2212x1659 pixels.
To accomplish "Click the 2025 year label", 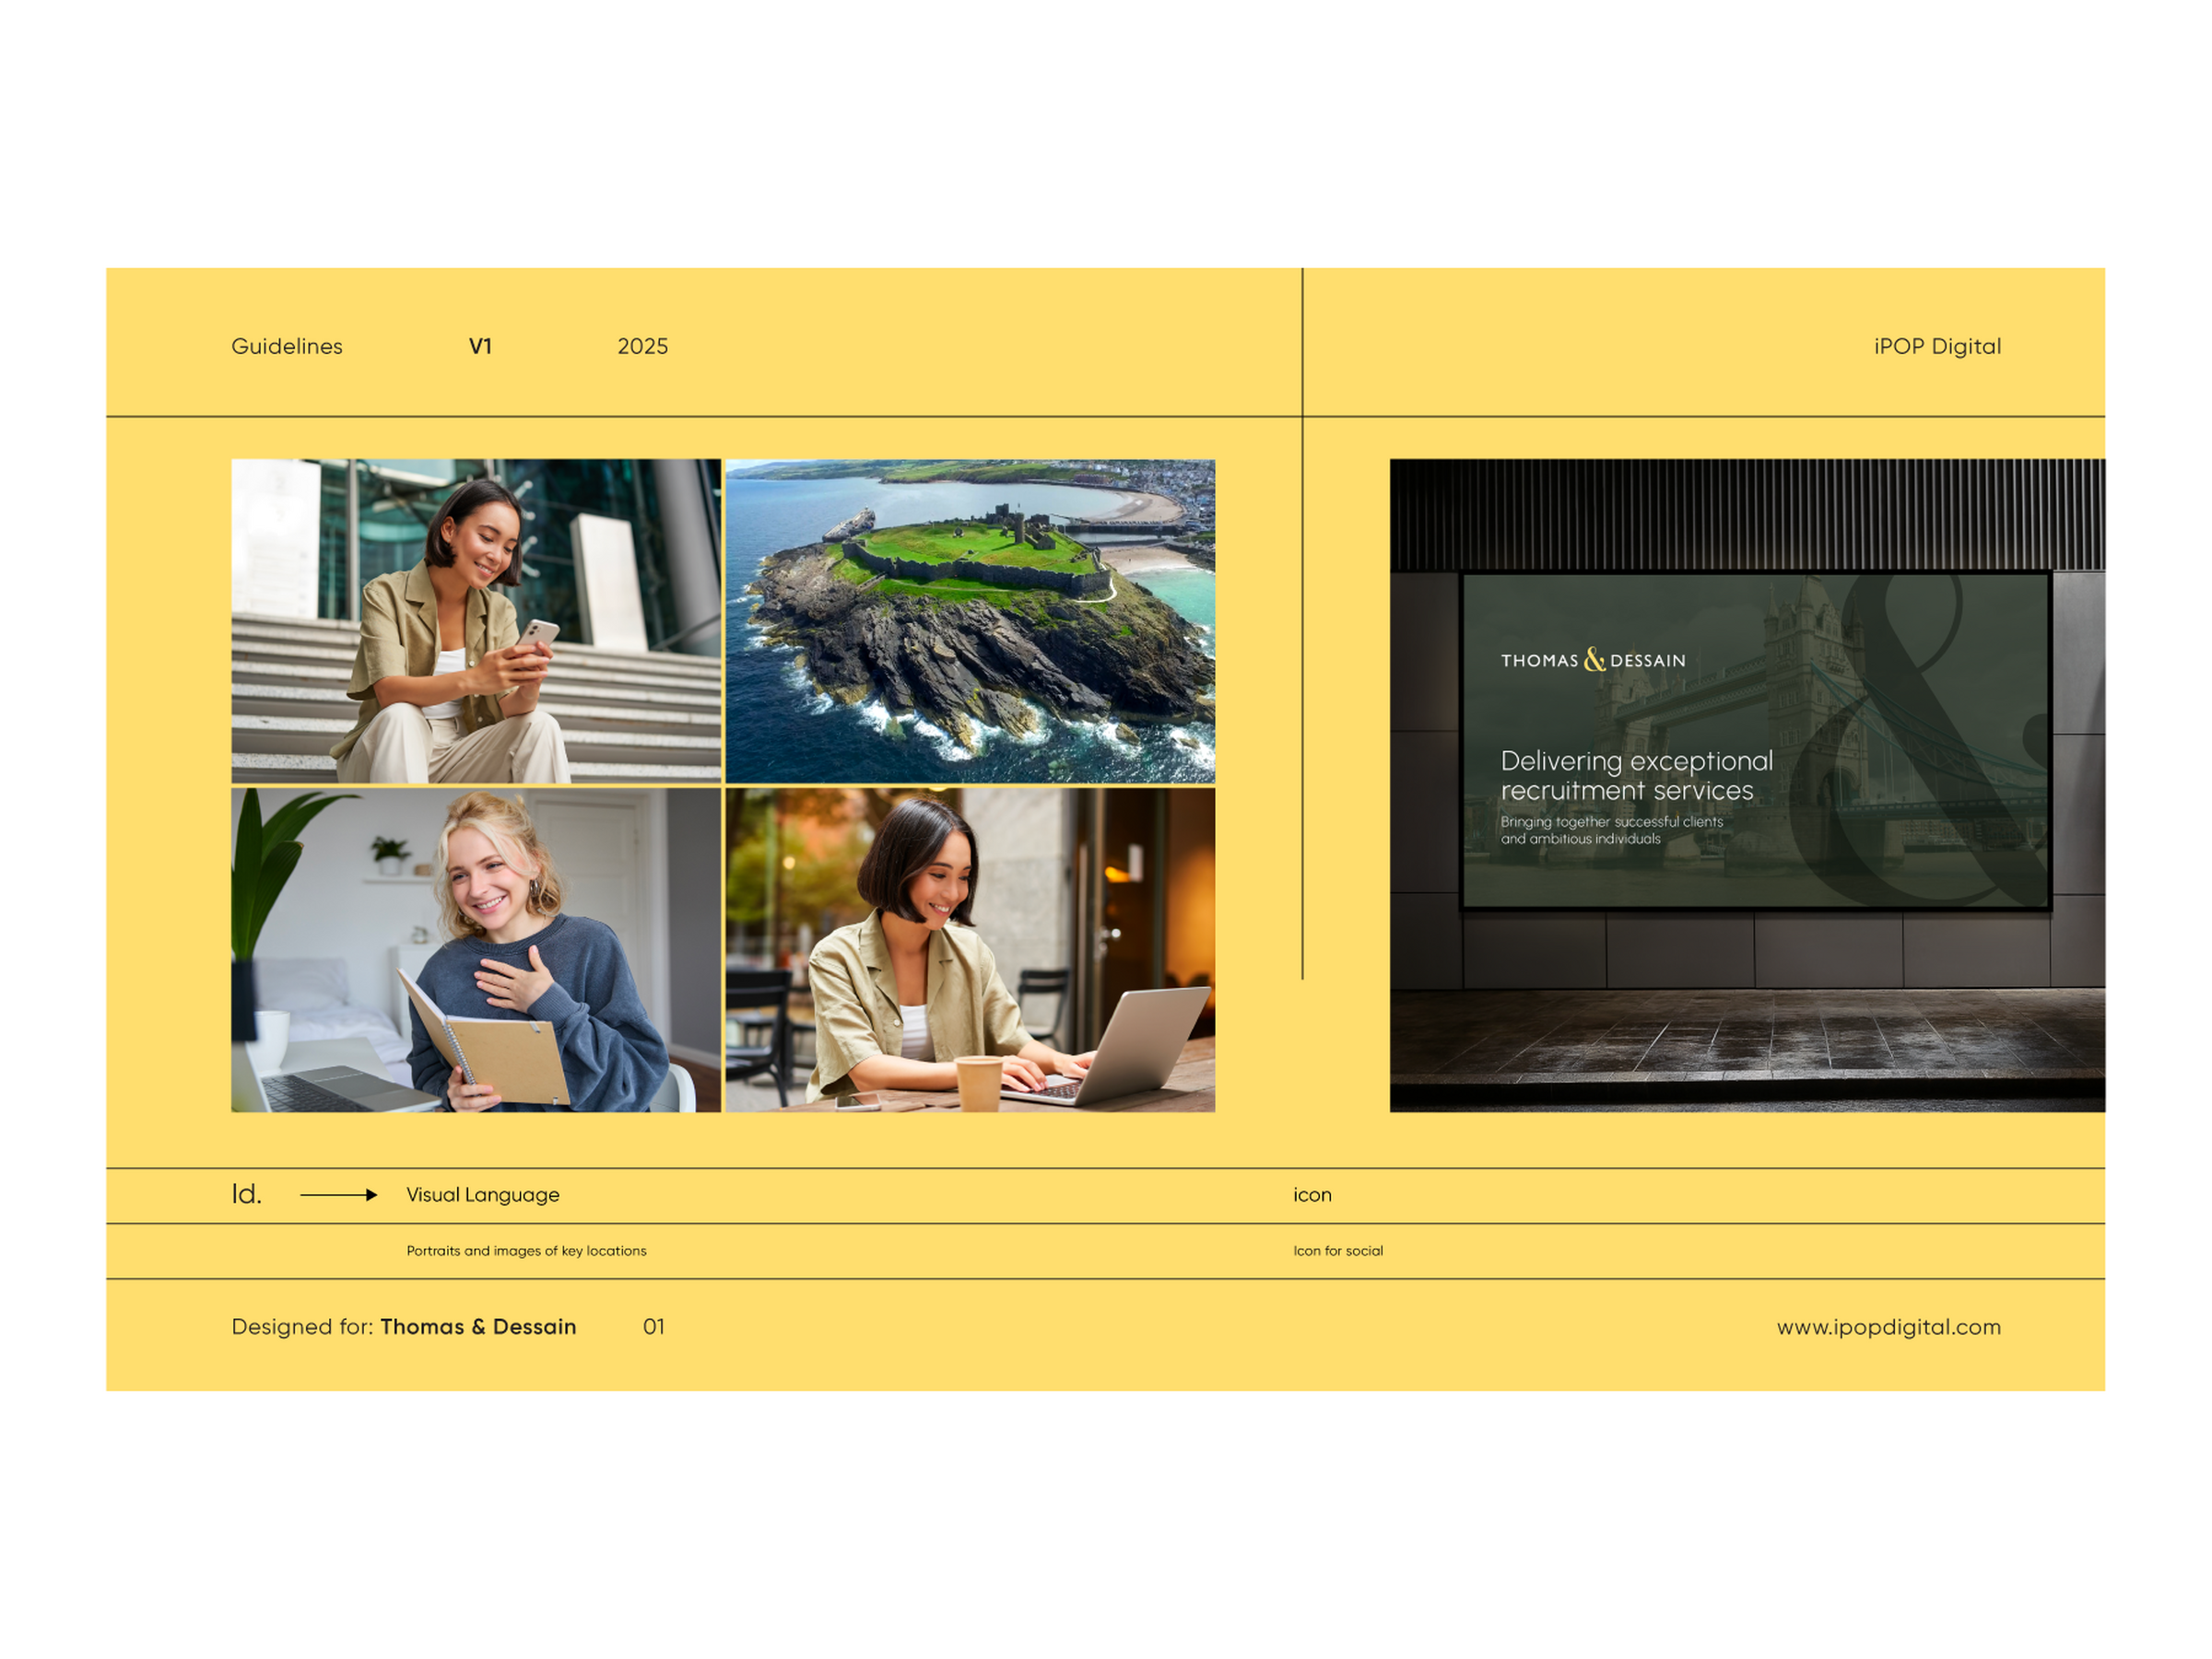I will tap(642, 346).
